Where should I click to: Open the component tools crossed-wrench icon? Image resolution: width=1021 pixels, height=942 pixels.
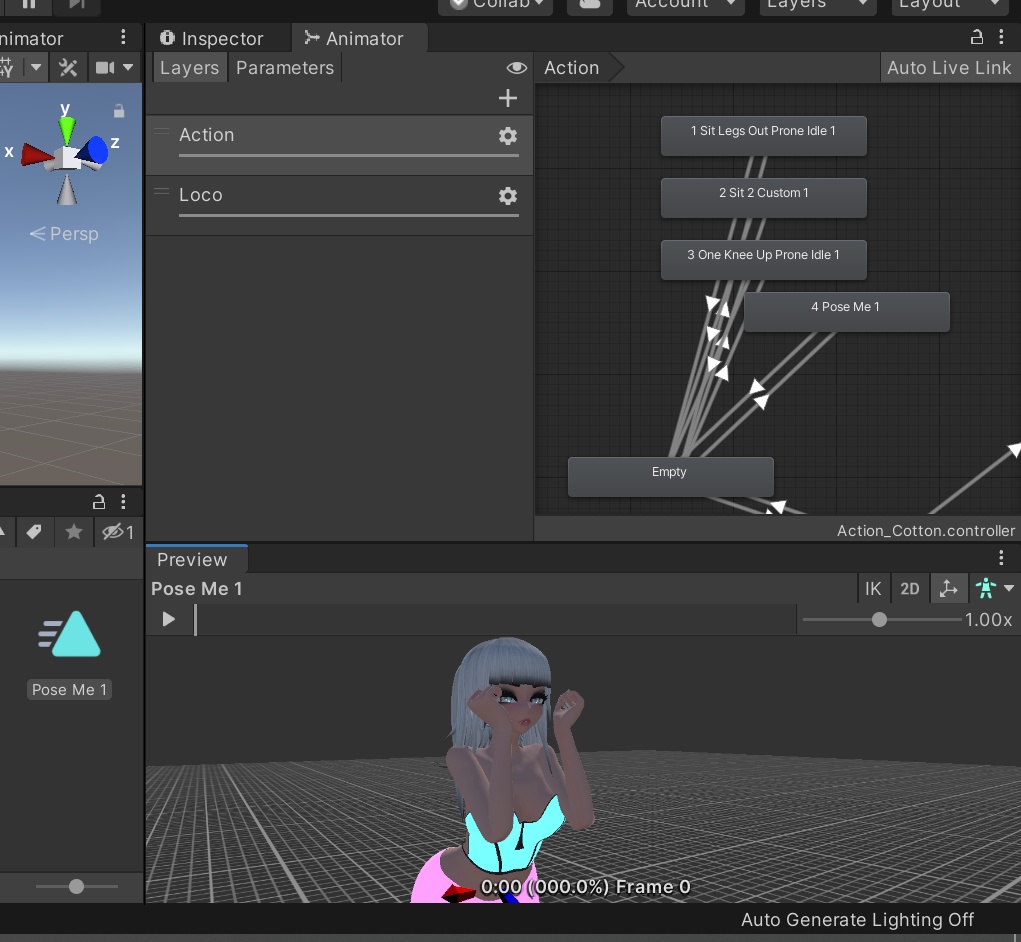68,68
